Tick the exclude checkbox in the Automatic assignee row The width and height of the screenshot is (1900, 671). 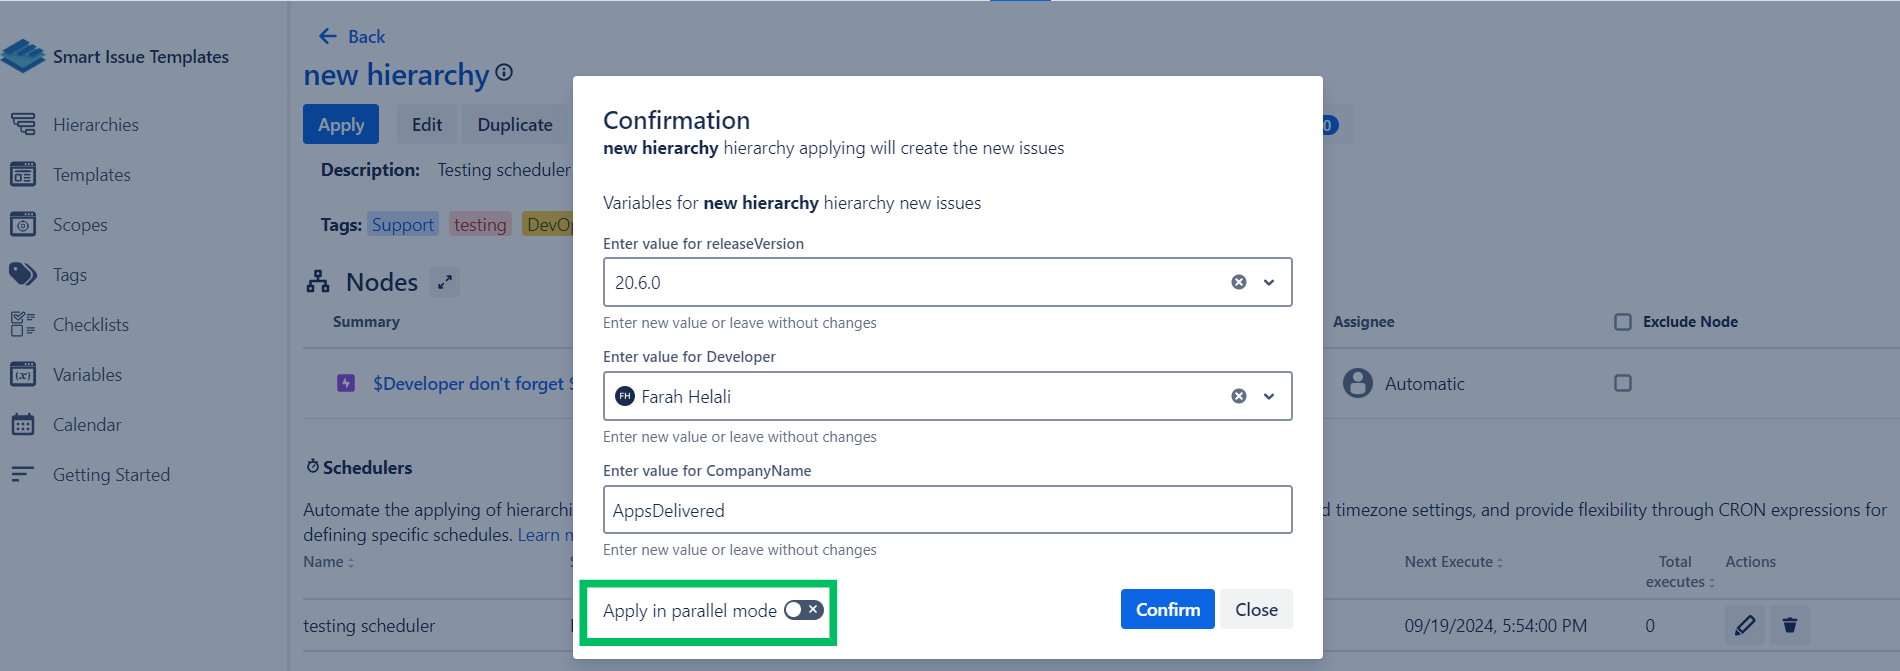click(1622, 383)
